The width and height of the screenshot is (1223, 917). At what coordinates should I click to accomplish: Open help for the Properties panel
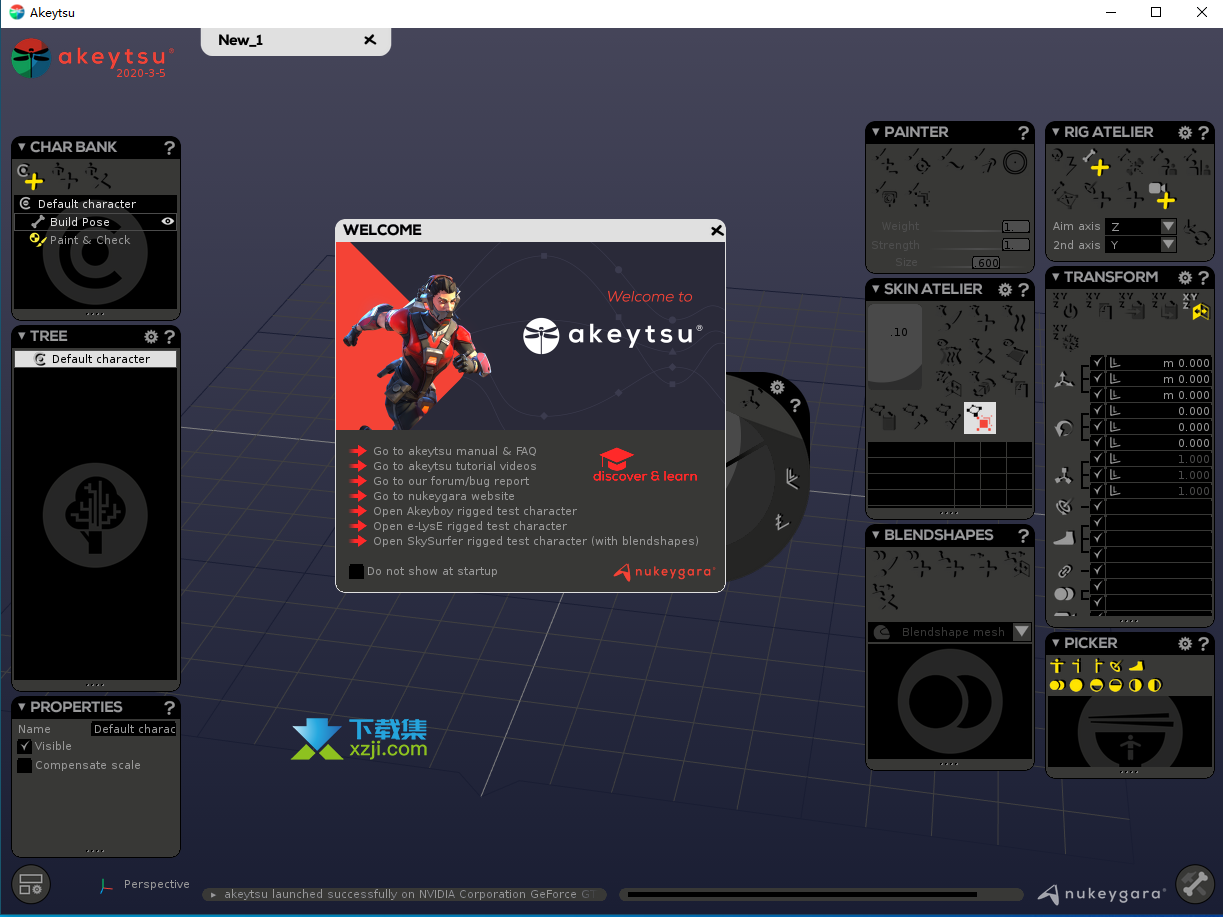pyautogui.click(x=169, y=707)
